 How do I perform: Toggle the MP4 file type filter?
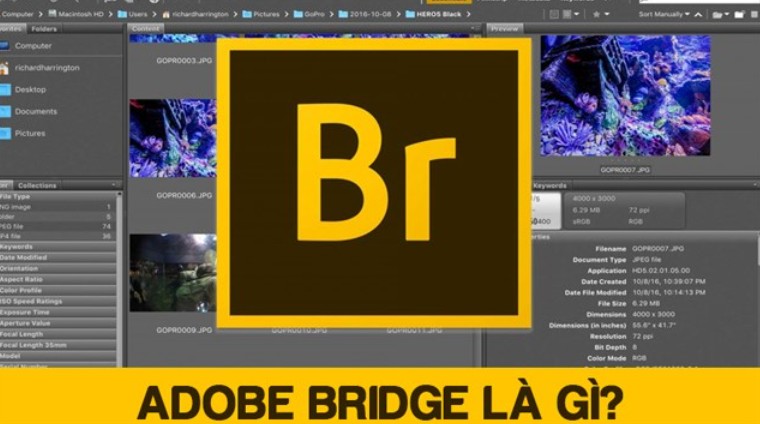(56, 236)
